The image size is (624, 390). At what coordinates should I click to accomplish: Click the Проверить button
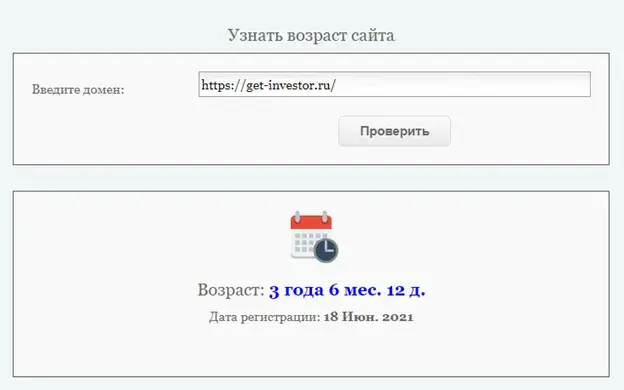[x=394, y=131]
